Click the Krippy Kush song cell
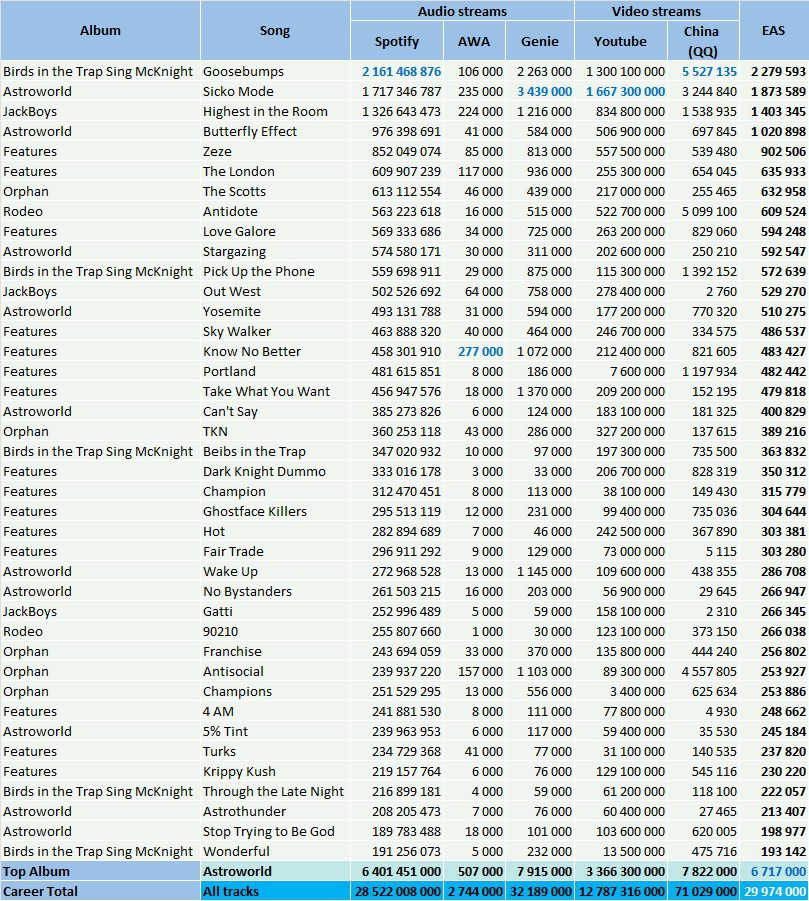This screenshot has height=901, width=809. (x=275, y=771)
